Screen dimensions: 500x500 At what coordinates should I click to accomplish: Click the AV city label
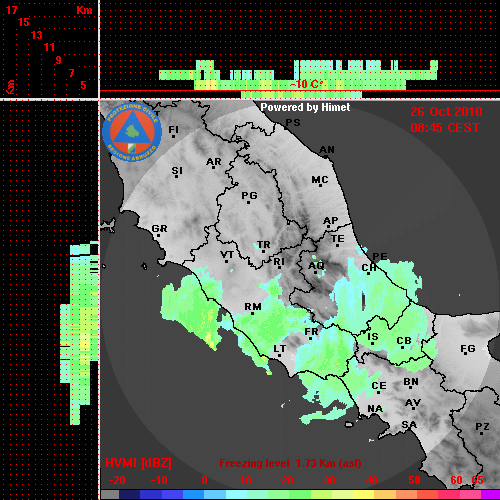point(413,403)
